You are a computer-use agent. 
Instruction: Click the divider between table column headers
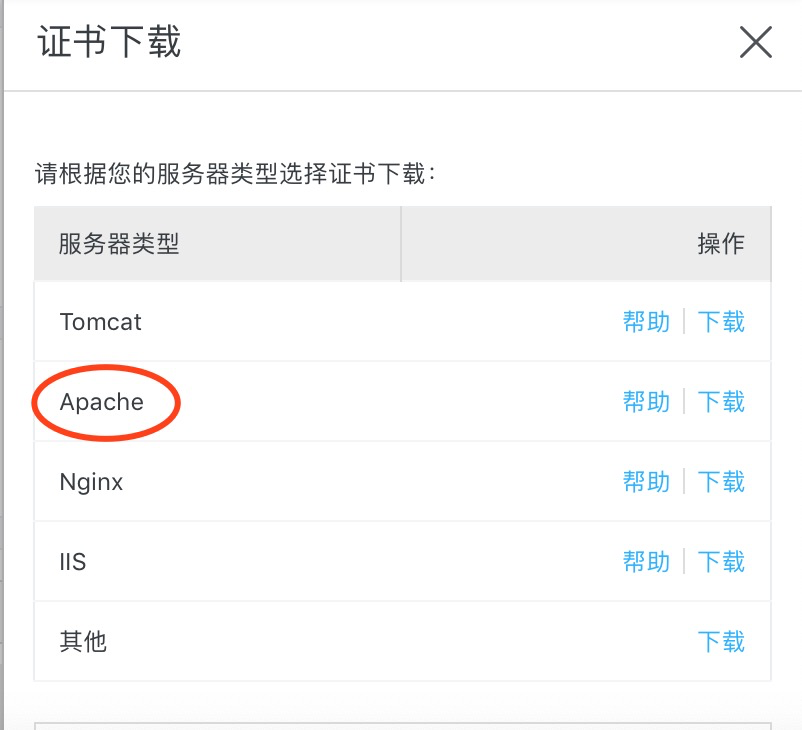pos(401,244)
